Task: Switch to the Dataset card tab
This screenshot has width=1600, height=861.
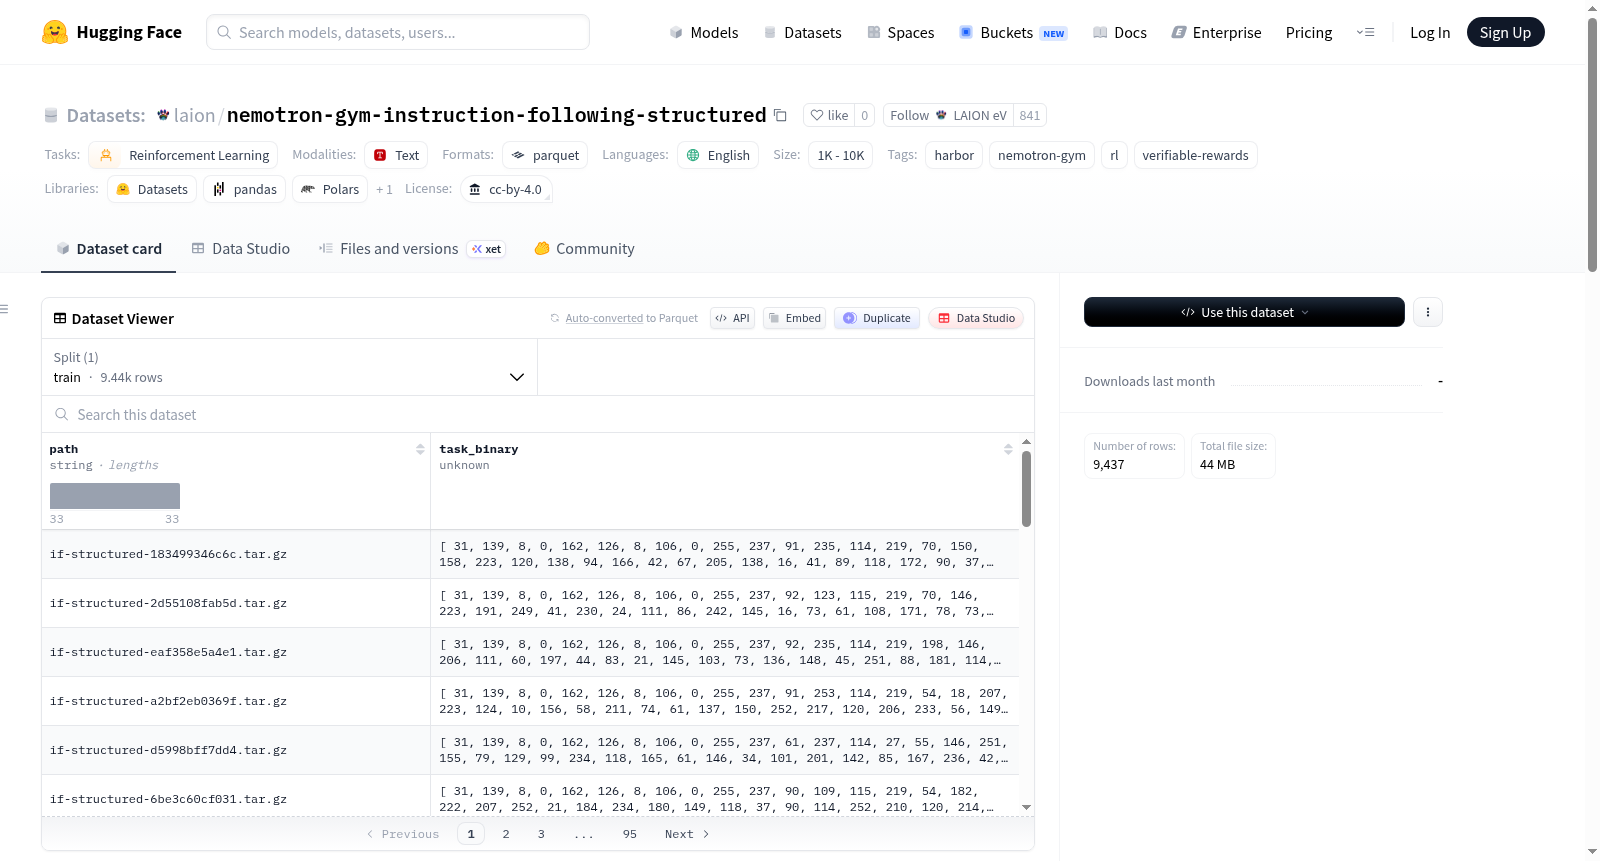Action: (x=109, y=249)
